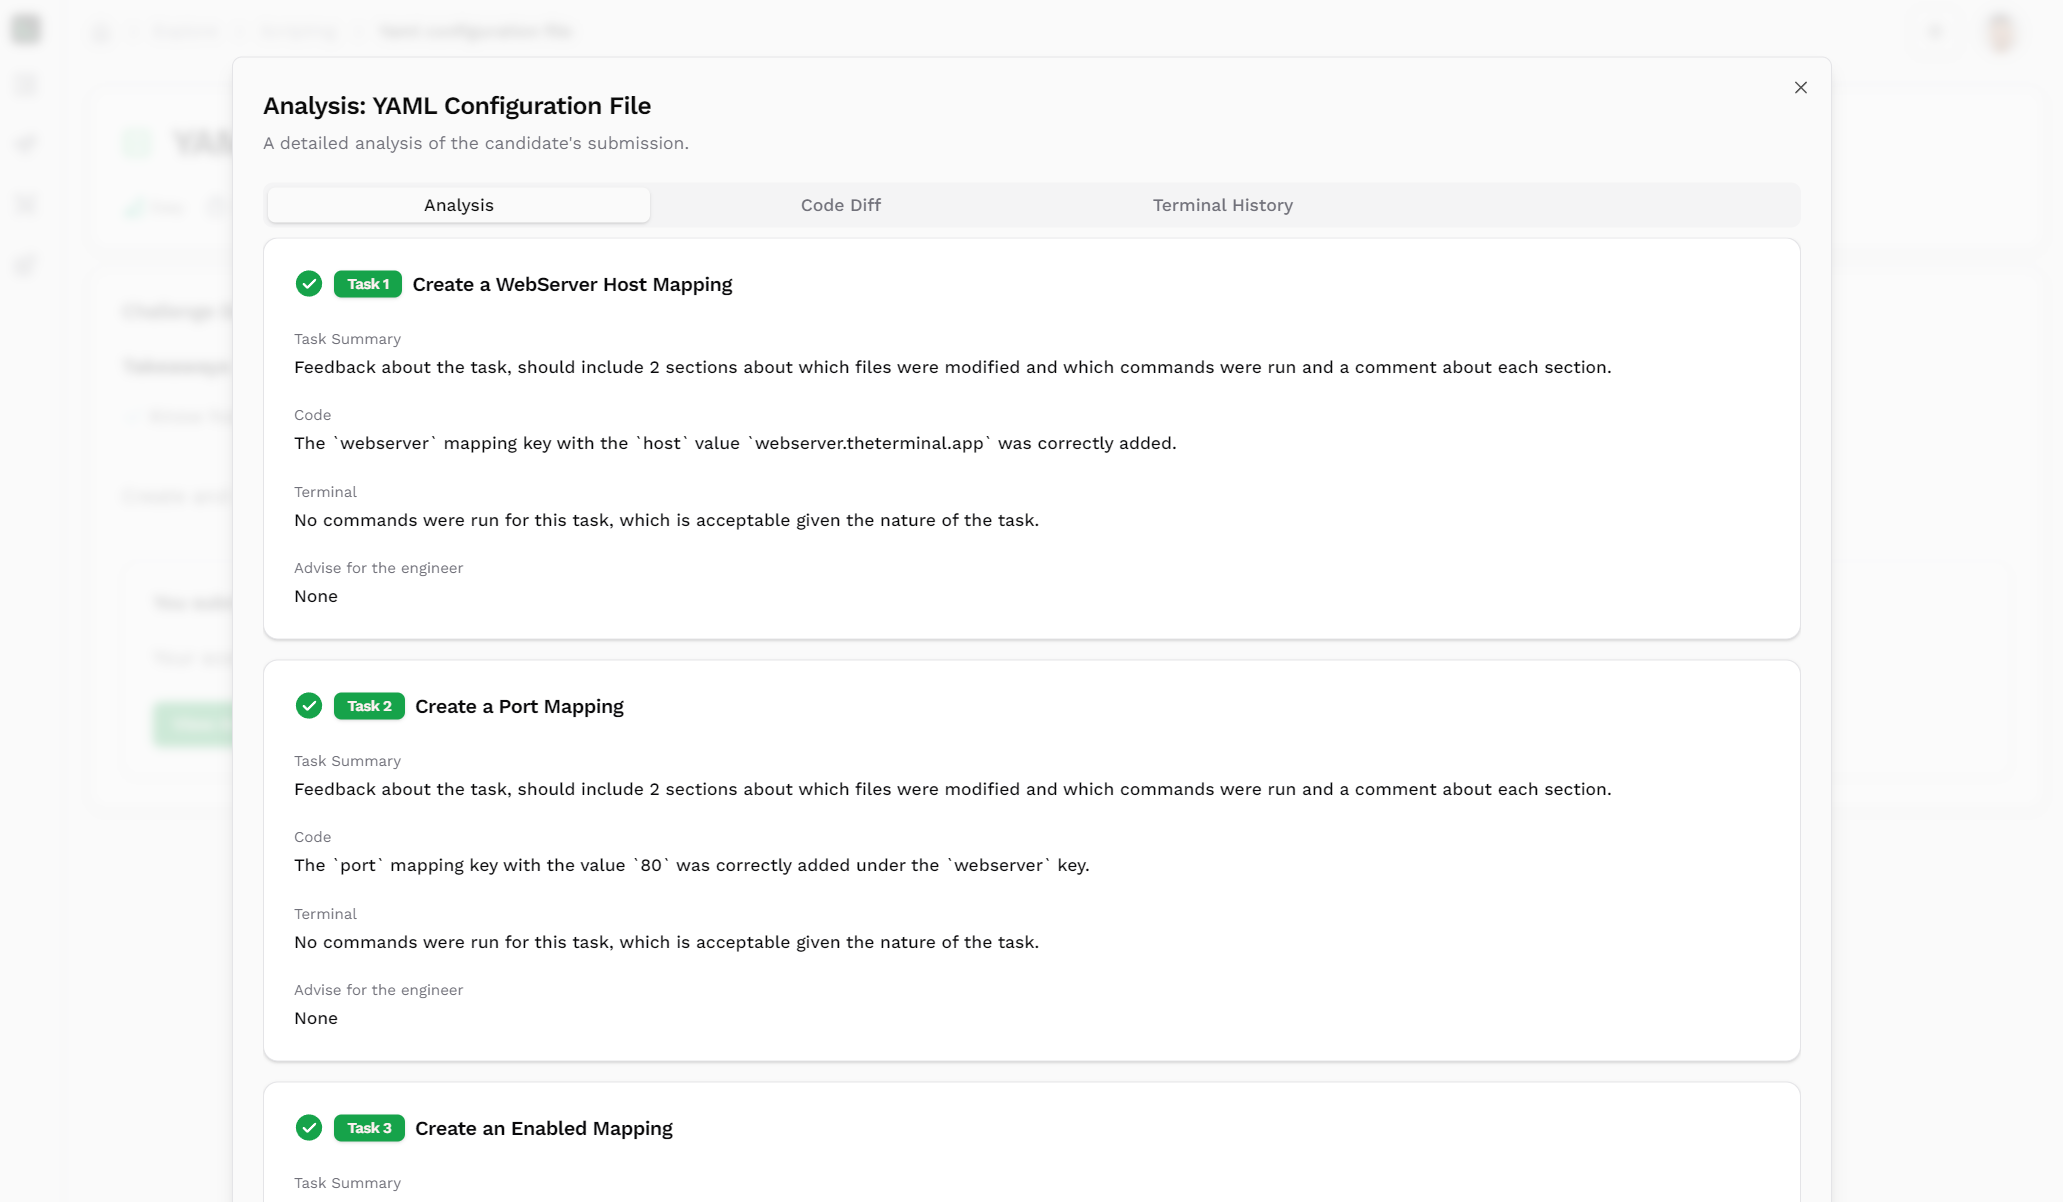2063x1202 pixels.
Task: Click the user avatar in the top right
Action: pos(2000,32)
